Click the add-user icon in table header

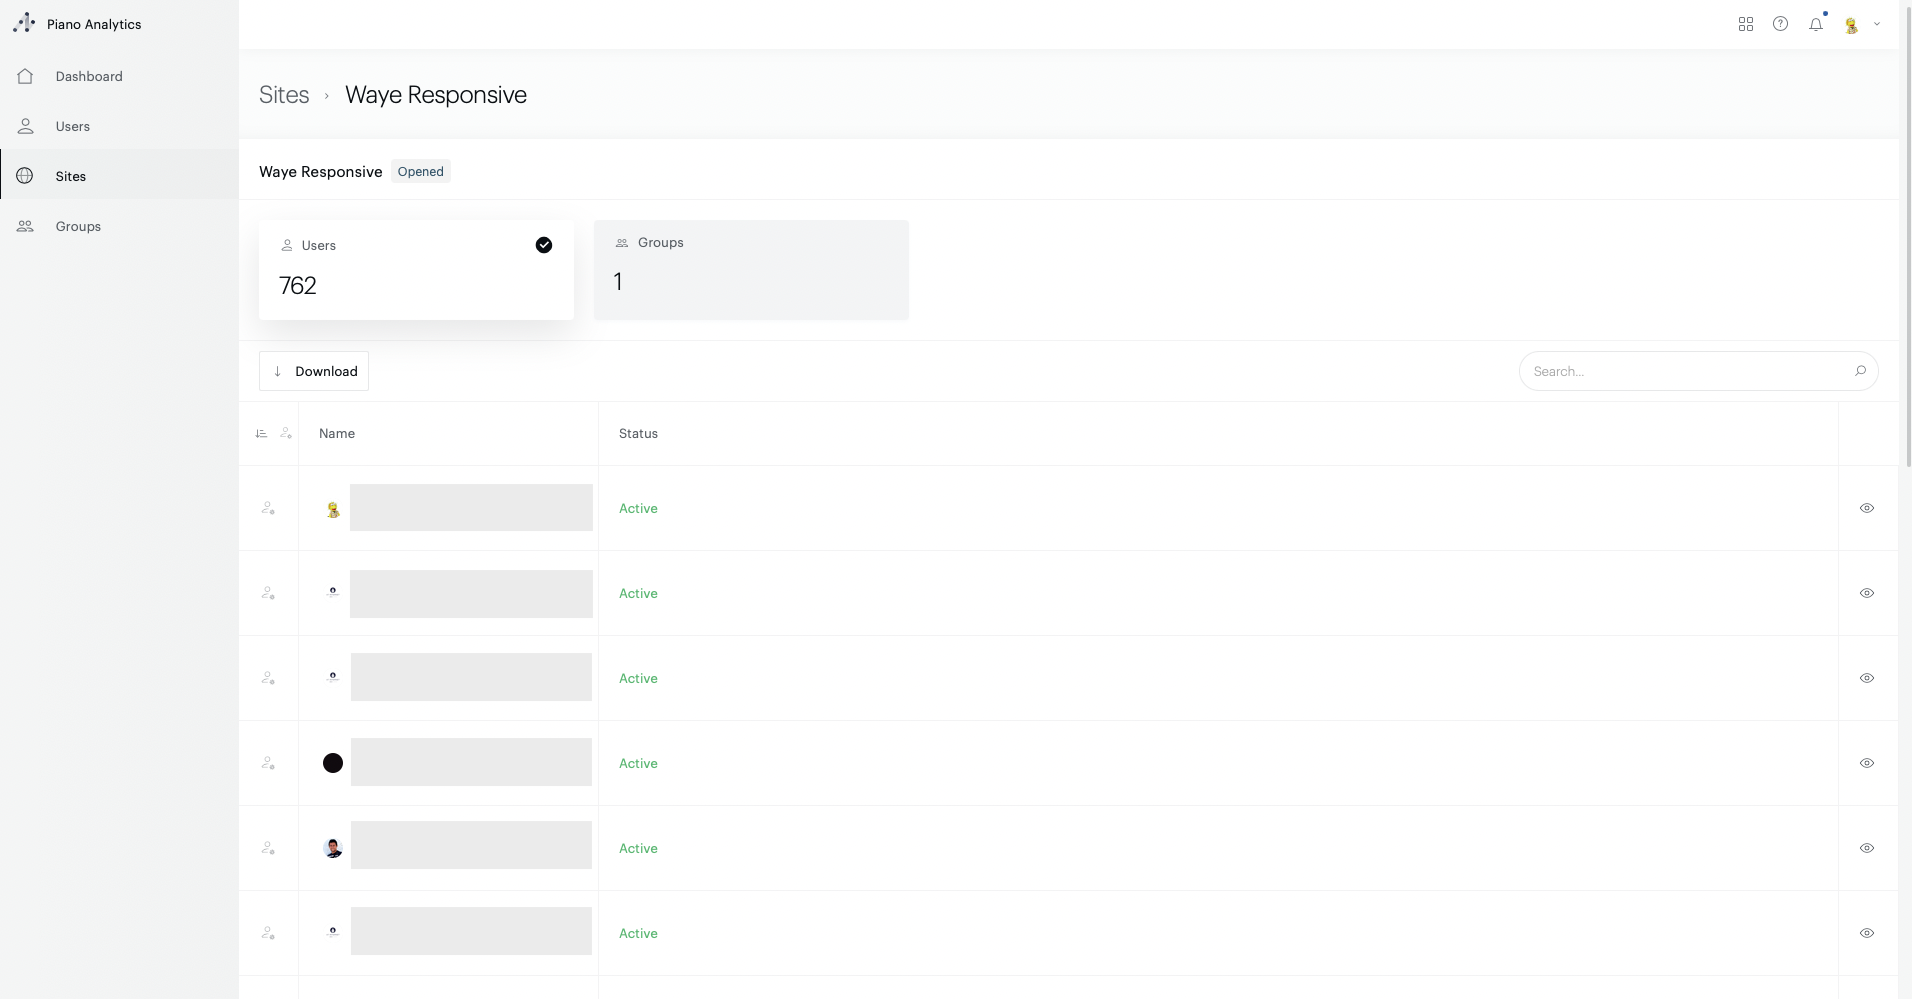click(x=286, y=433)
